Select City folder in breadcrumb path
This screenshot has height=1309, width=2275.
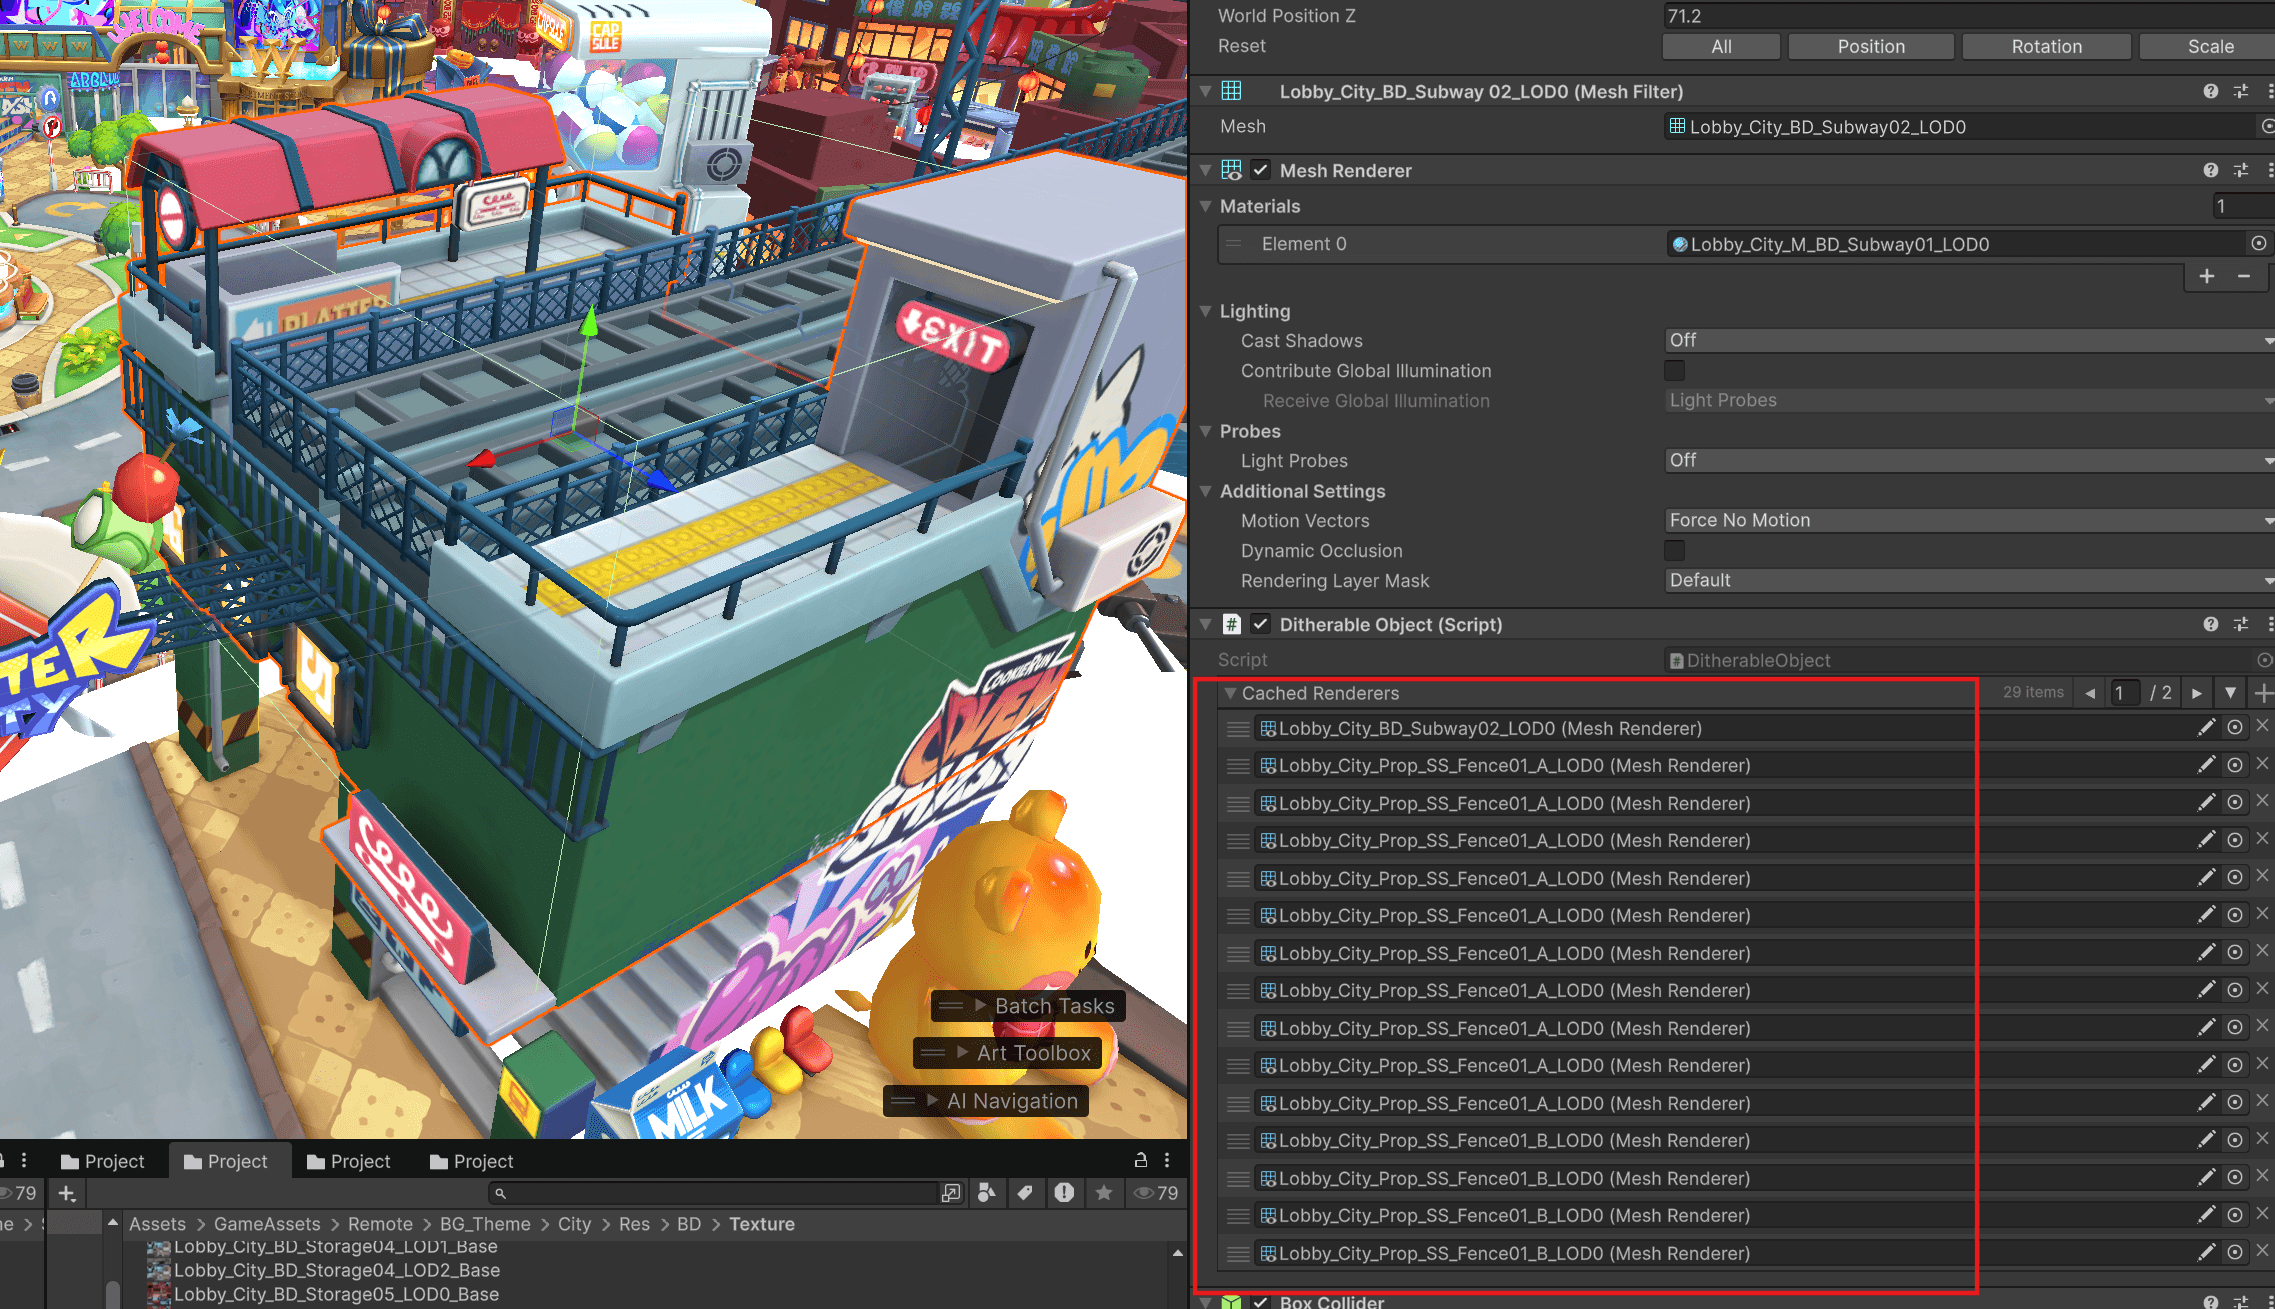[x=574, y=1224]
